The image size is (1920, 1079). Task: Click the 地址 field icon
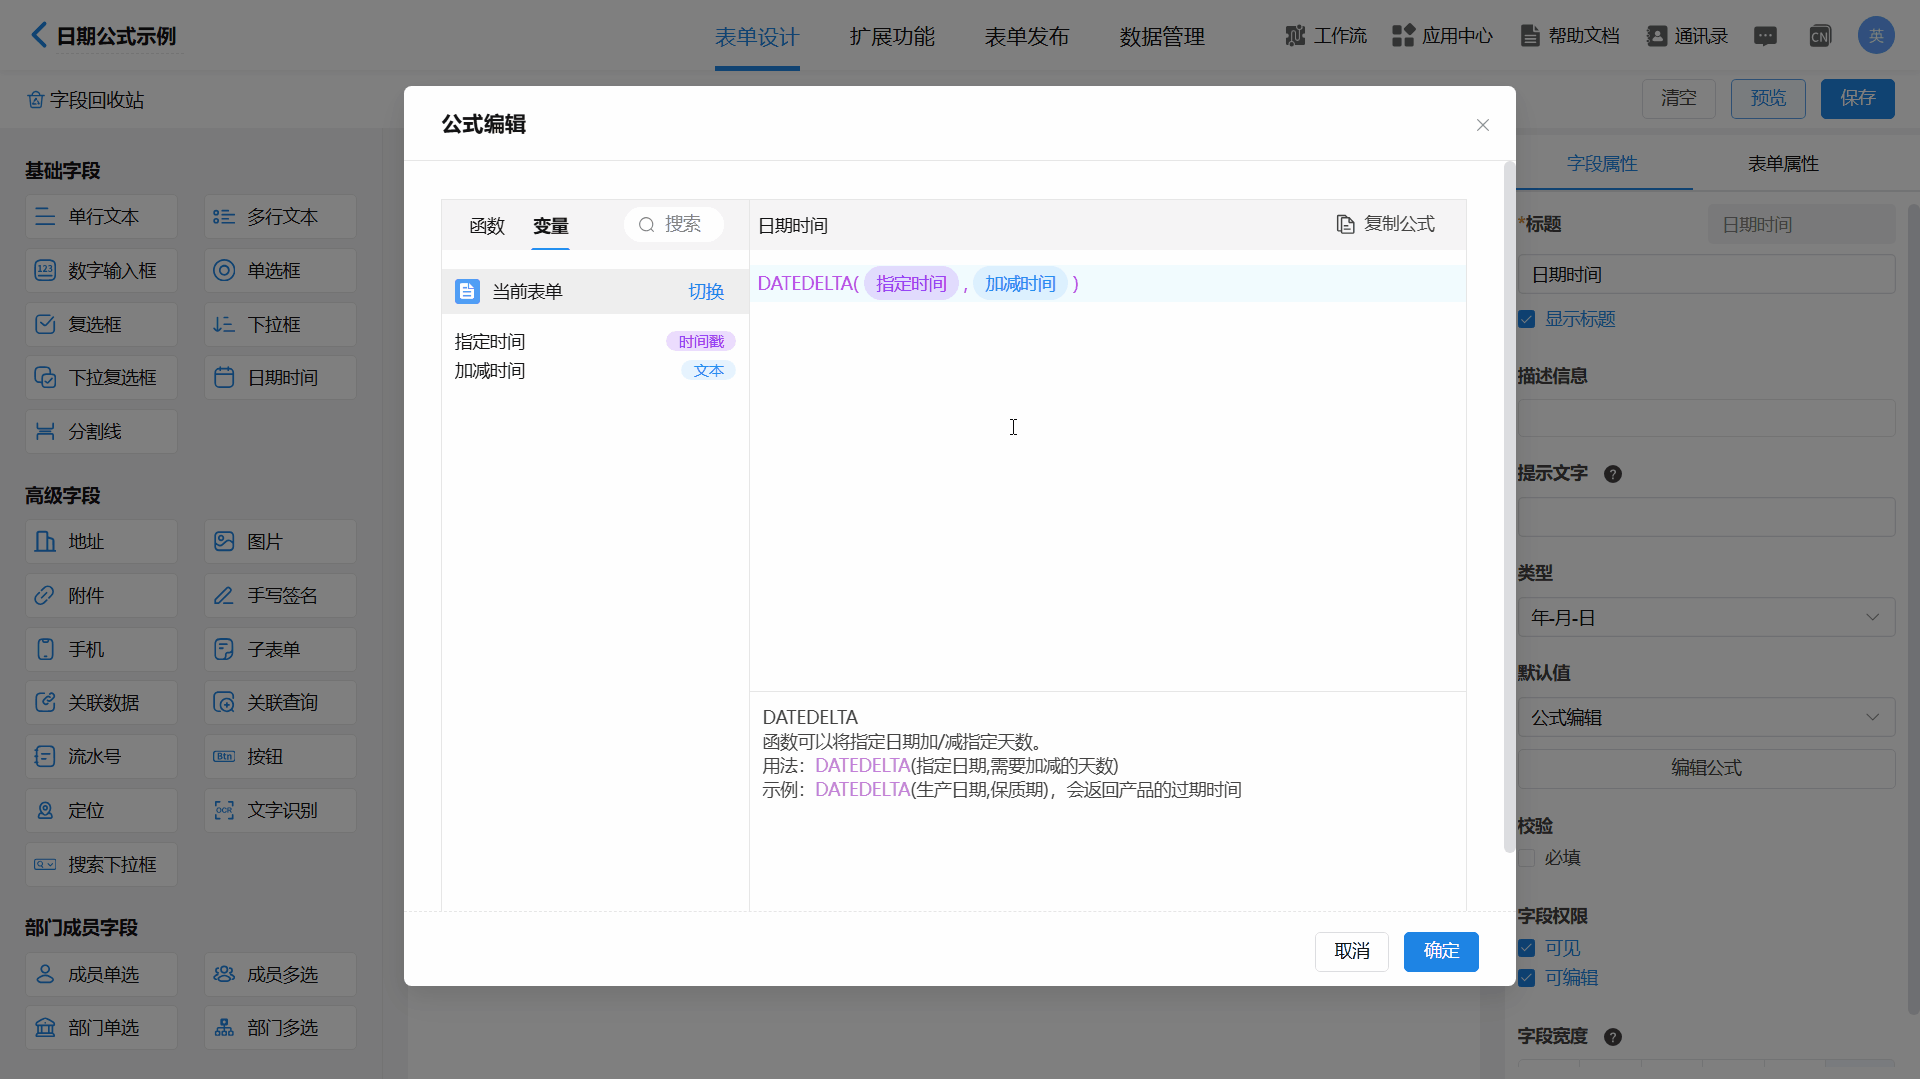tap(45, 542)
